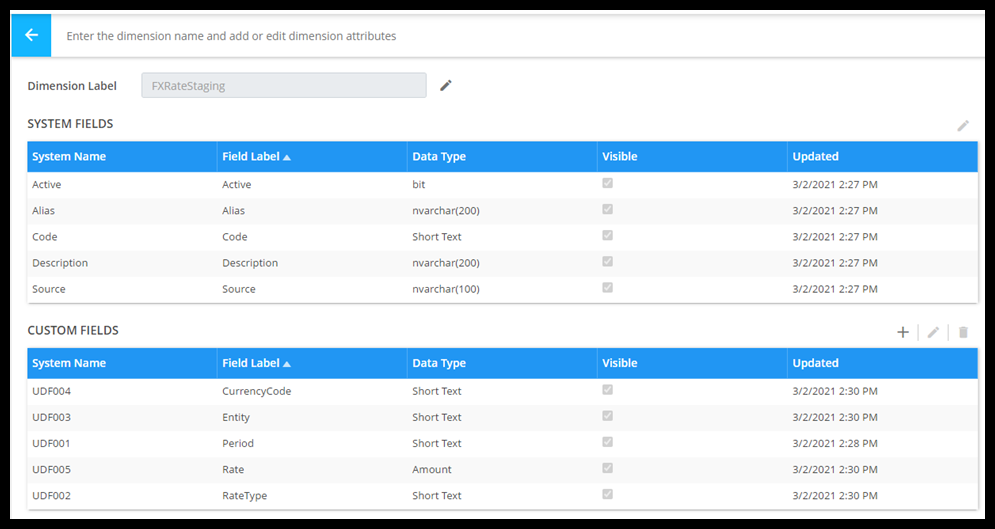Toggle Visible checkbox for Active system field
Image resolution: width=995 pixels, height=529 pixels.
[x=607, y=184]
